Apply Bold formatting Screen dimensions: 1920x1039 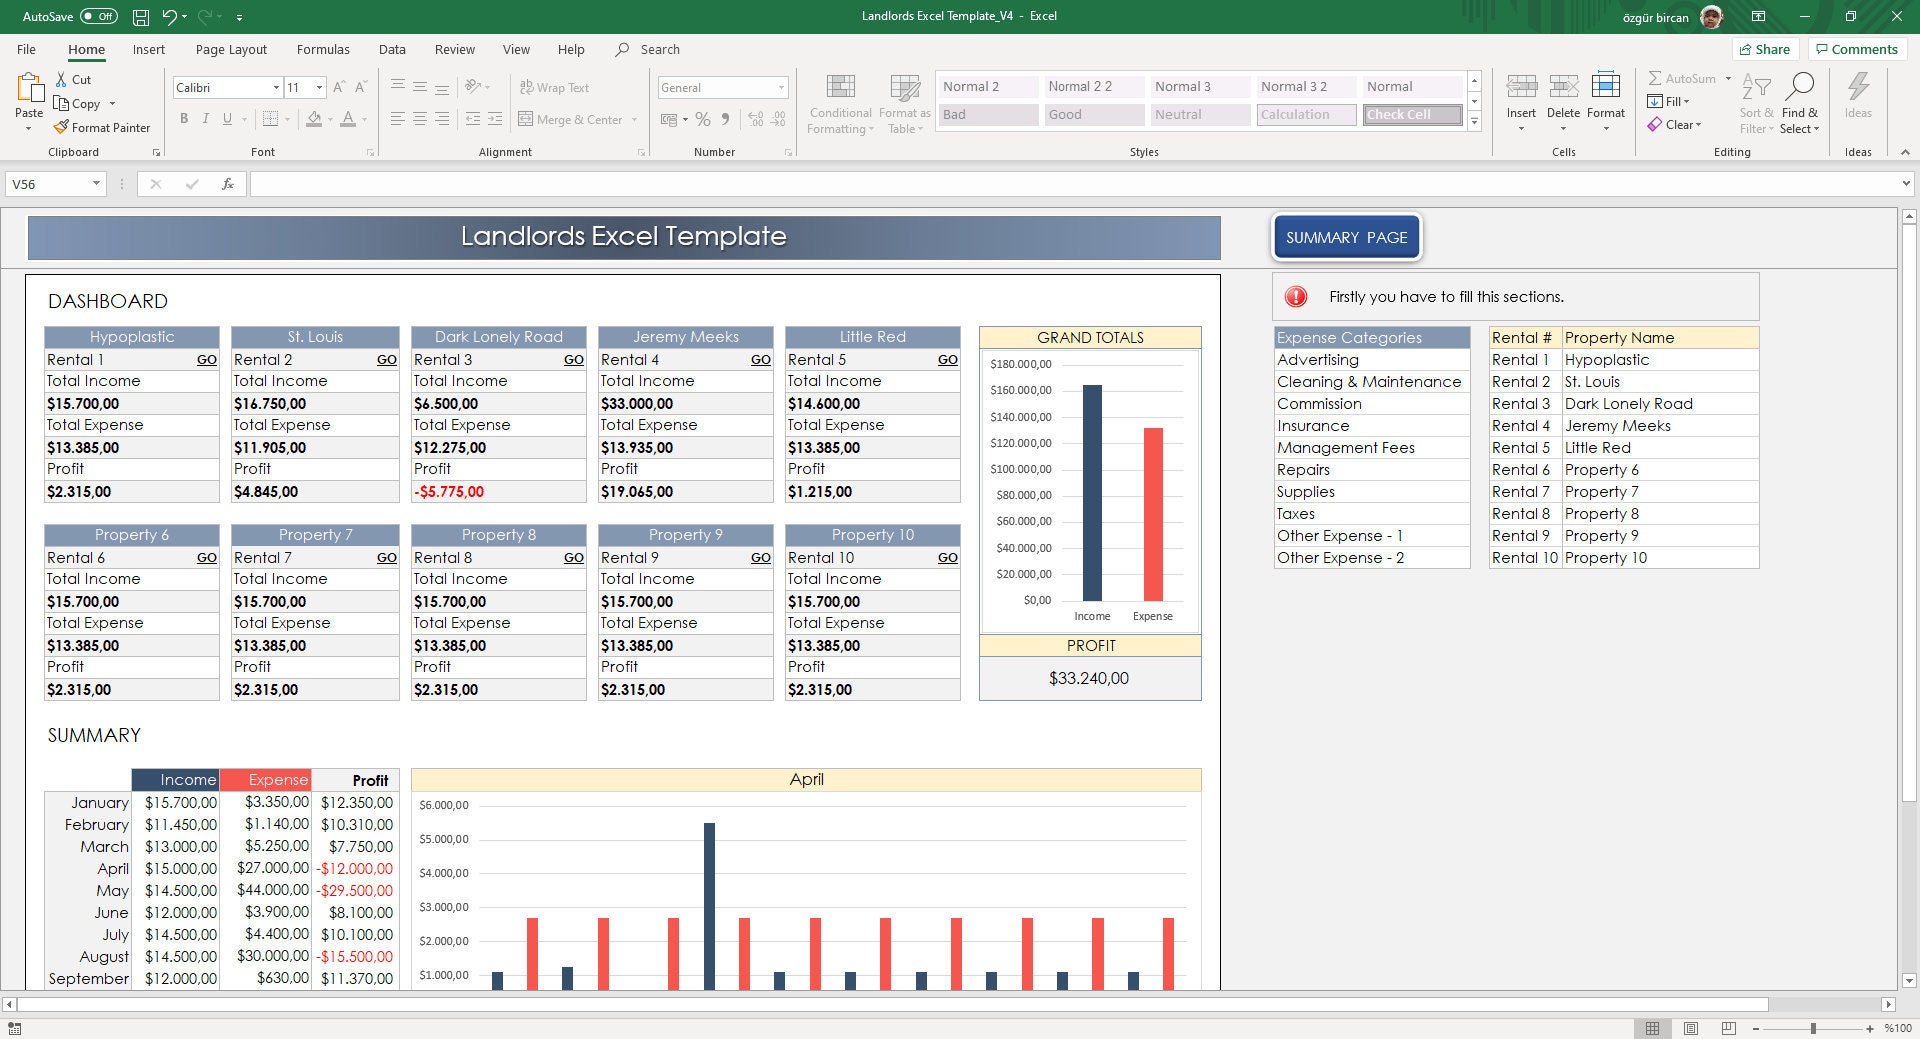(184, 119)
